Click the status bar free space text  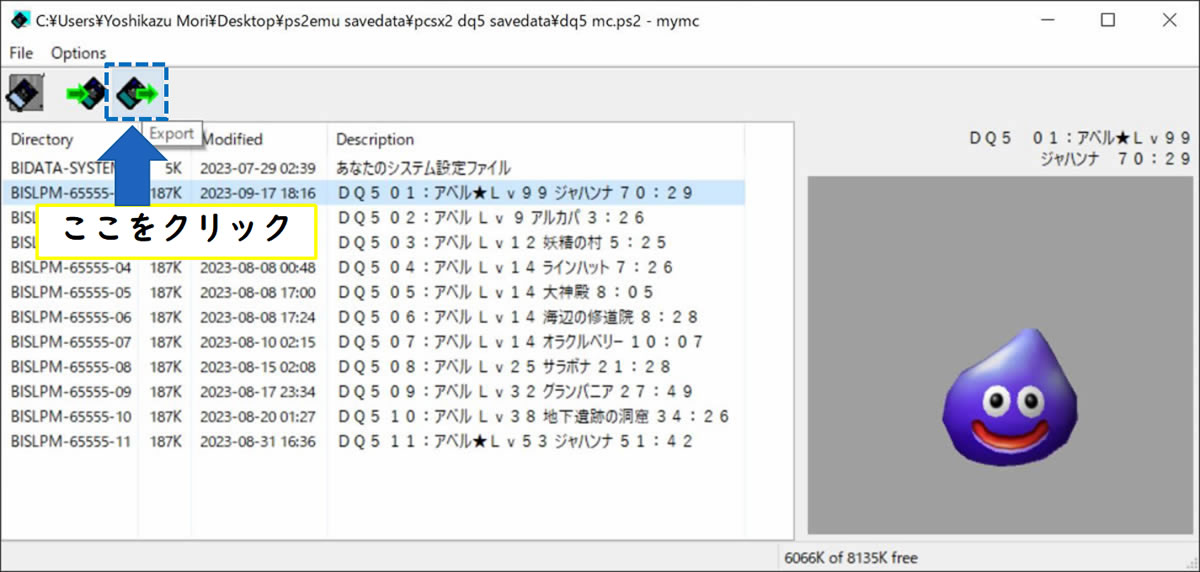point(850,557)
